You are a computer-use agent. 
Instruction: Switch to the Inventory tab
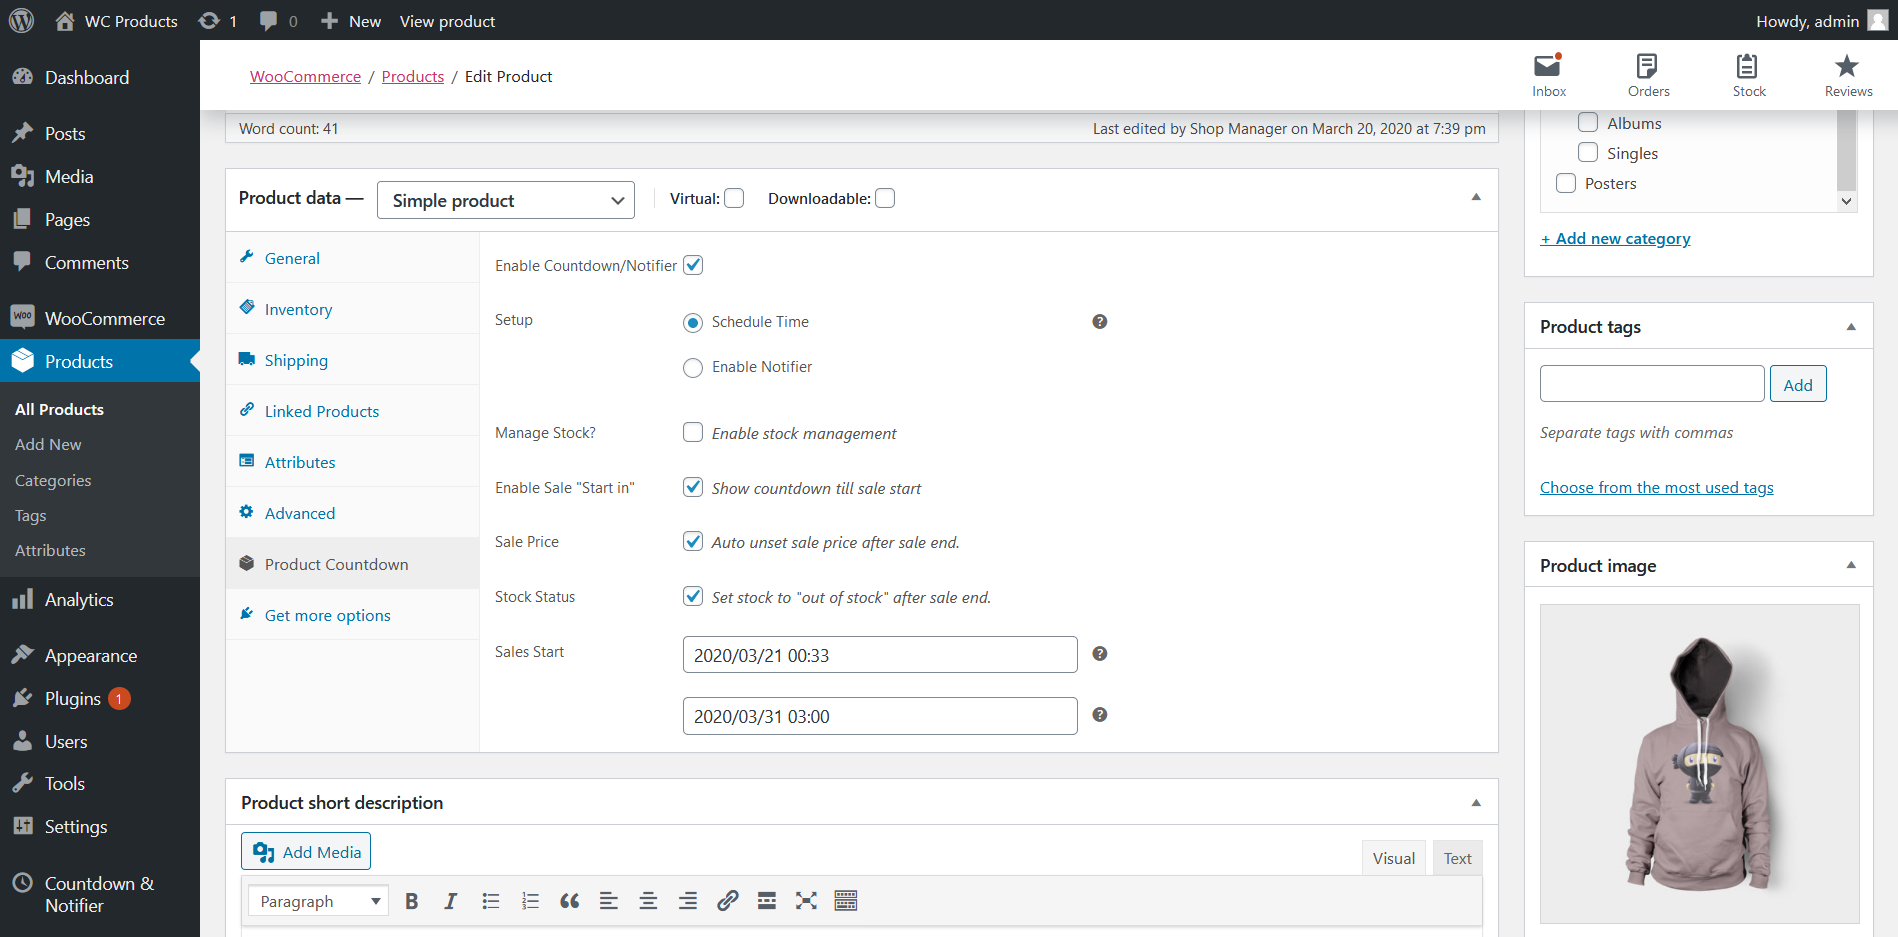click(x=297, y=309)
